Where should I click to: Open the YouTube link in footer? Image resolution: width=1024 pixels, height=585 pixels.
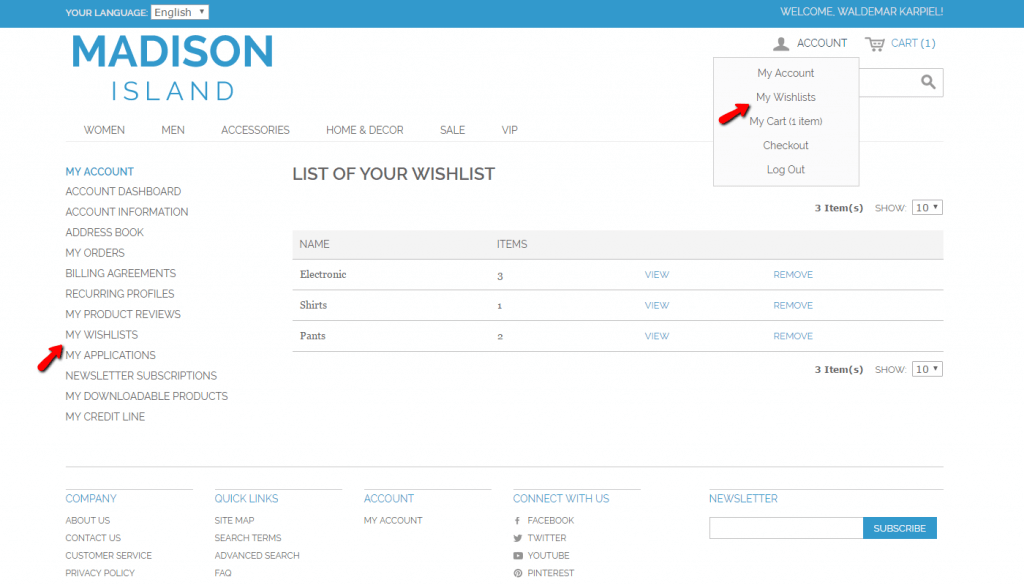point(548,556)
